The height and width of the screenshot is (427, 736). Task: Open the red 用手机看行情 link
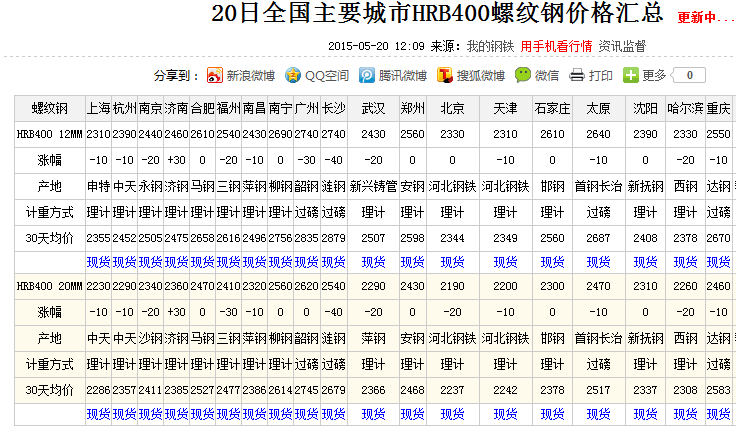[556, 46]
